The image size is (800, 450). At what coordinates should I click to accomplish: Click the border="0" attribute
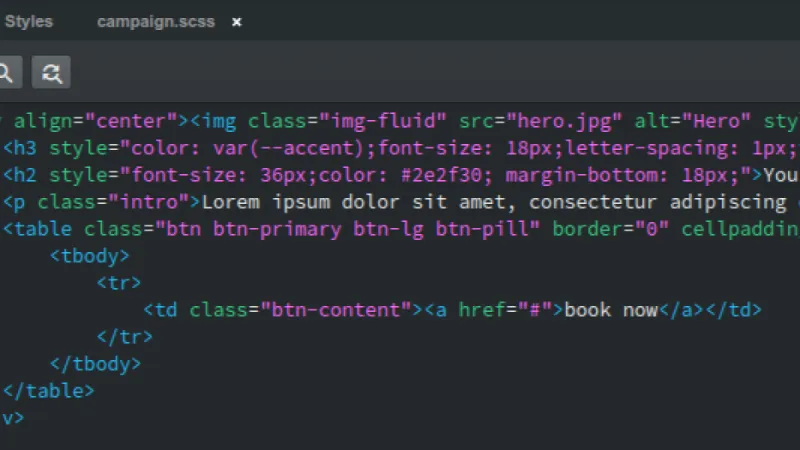coord(610,229)
